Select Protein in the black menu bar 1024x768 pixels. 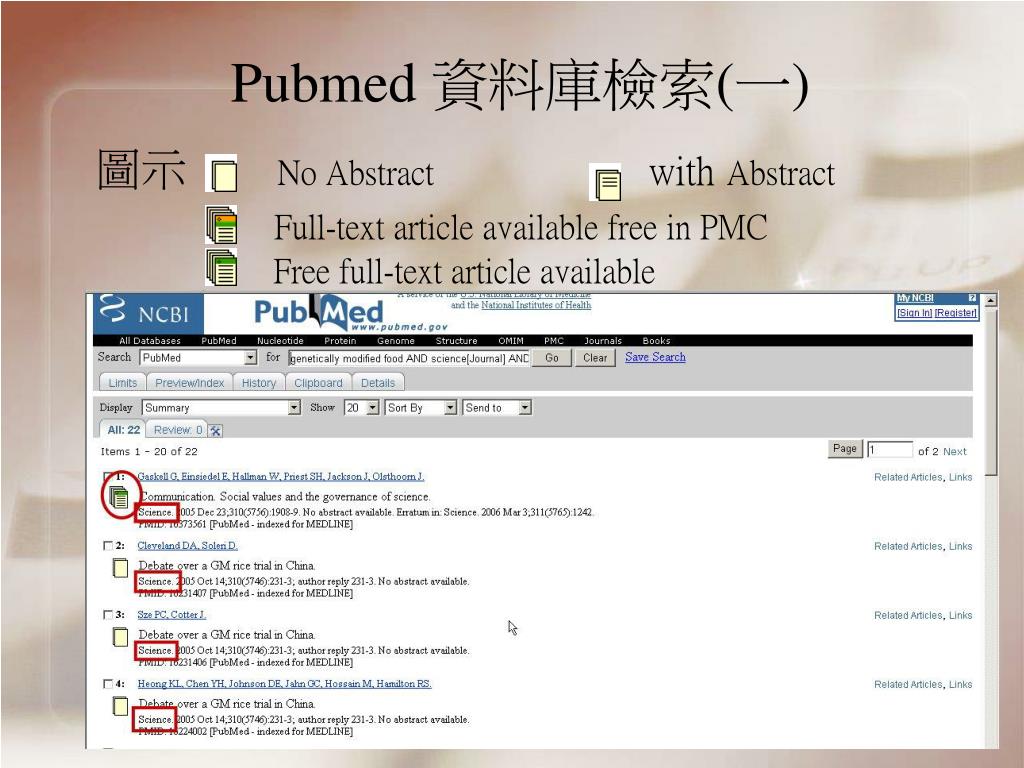click(340, 341)
